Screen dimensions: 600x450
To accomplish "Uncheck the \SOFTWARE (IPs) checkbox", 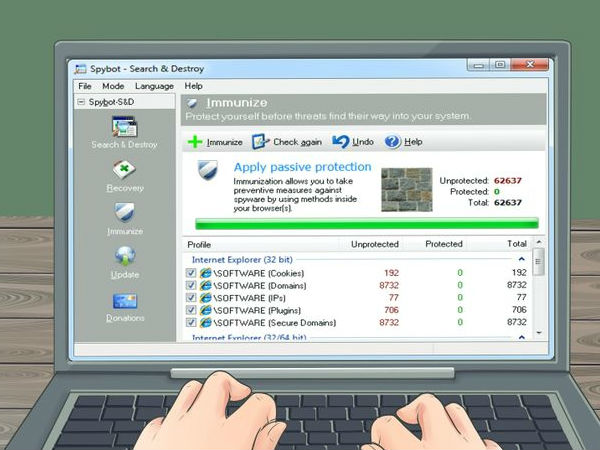I will pos(191,298).
